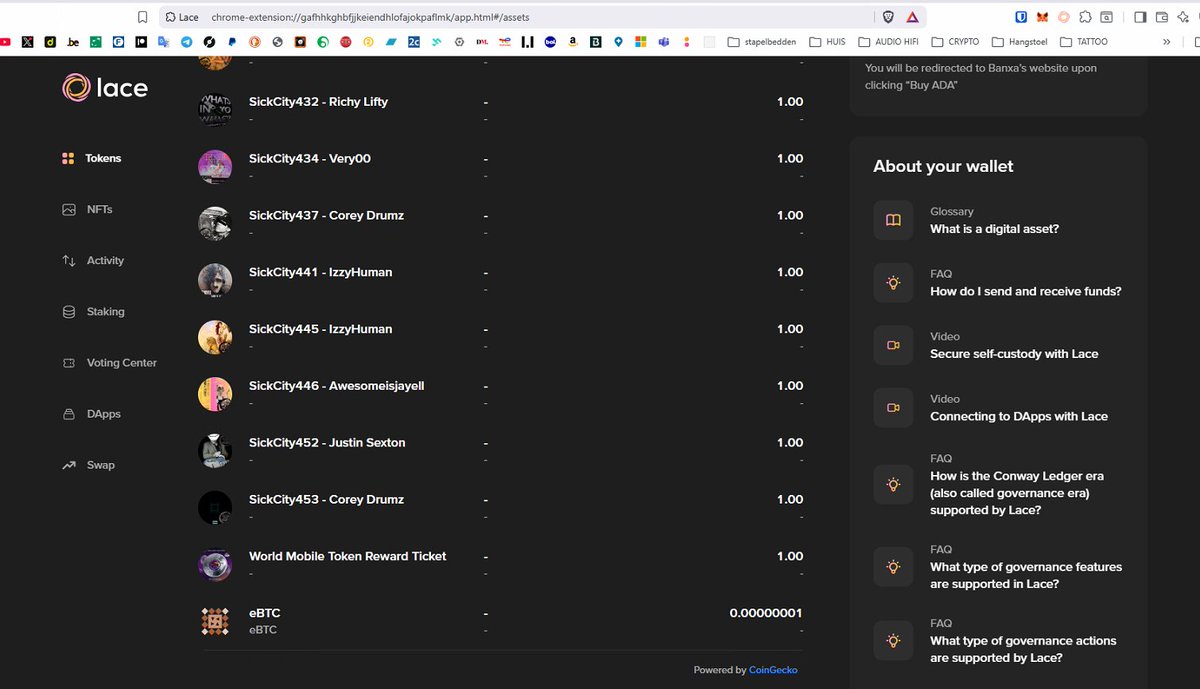Open the Voting Center
Viewport: 1200px width, 689px height.
point(109,363)
